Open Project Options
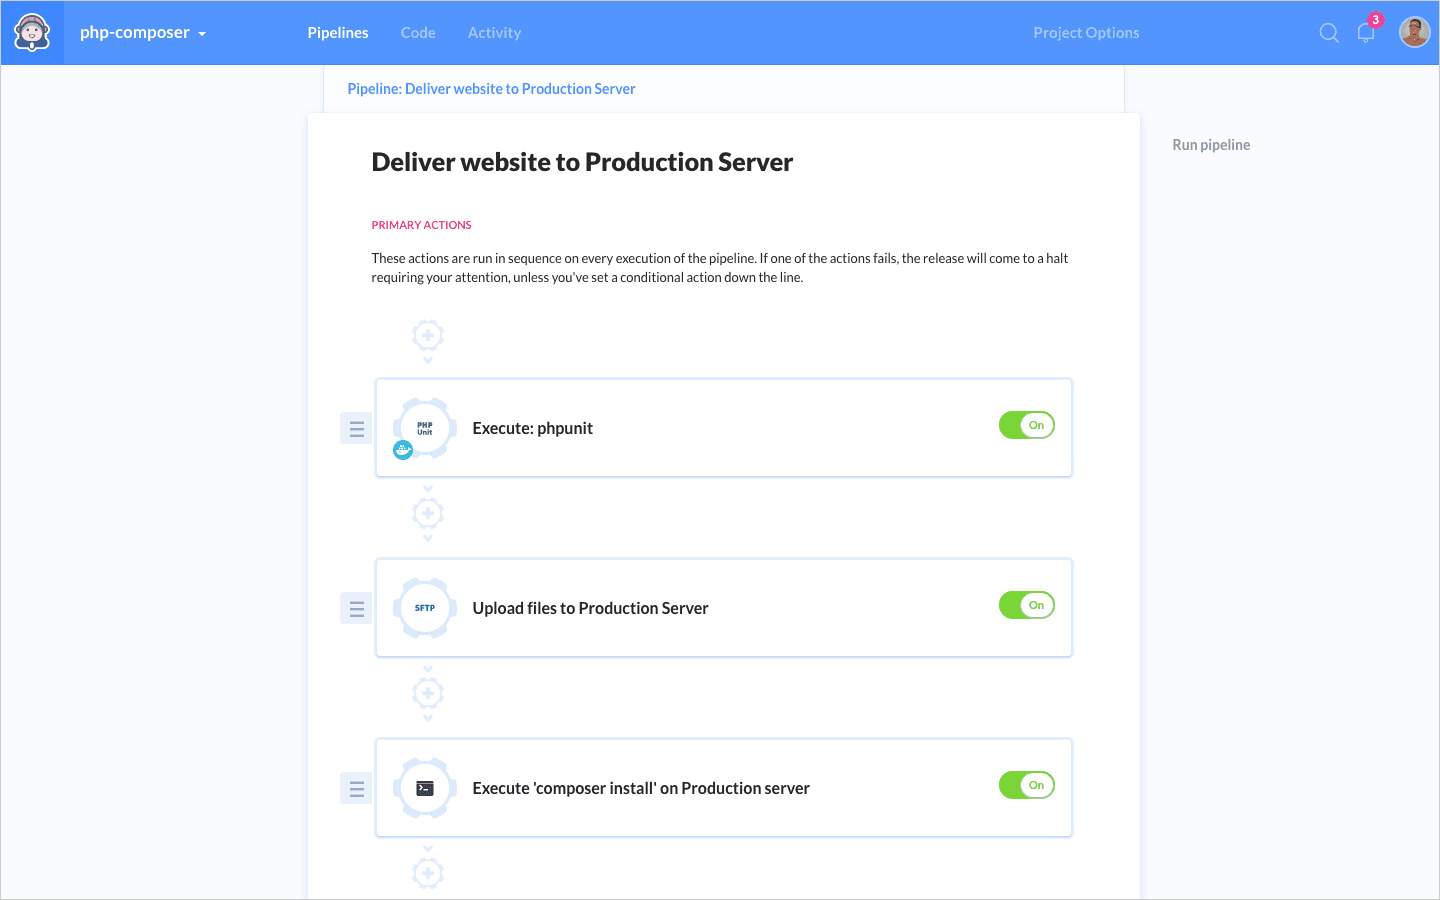The height and width of the screenshot is (900, 1440). point(1086,33)
